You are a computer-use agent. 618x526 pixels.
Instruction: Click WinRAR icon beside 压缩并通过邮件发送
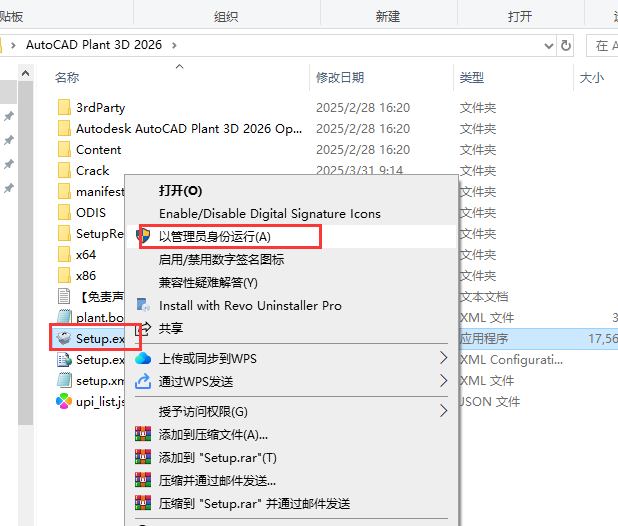coord(143,480)
